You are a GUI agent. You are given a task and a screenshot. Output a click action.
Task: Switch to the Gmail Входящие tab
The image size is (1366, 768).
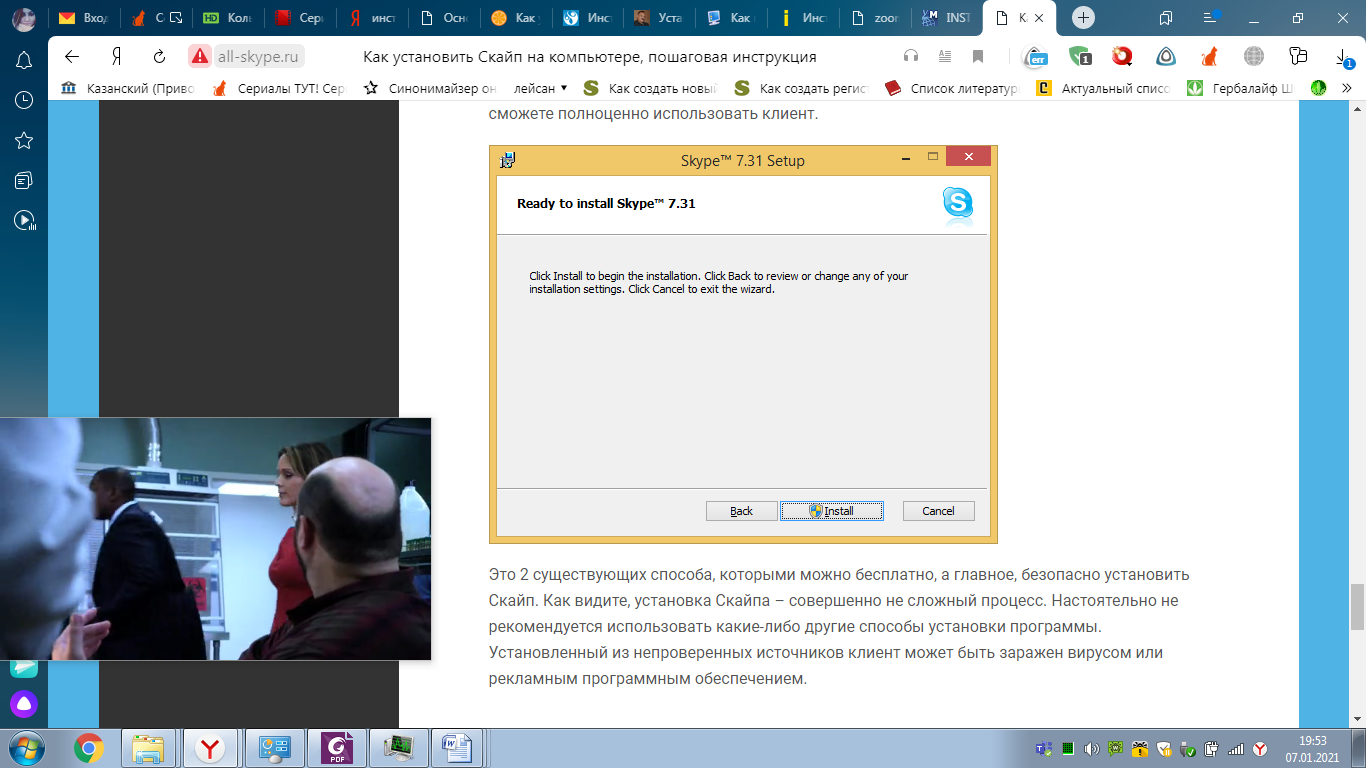[84, 18]
